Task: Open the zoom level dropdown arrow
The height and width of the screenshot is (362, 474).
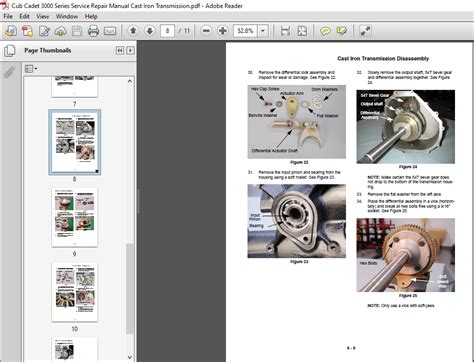Action: pyautogui.click(x=263, y=31)
